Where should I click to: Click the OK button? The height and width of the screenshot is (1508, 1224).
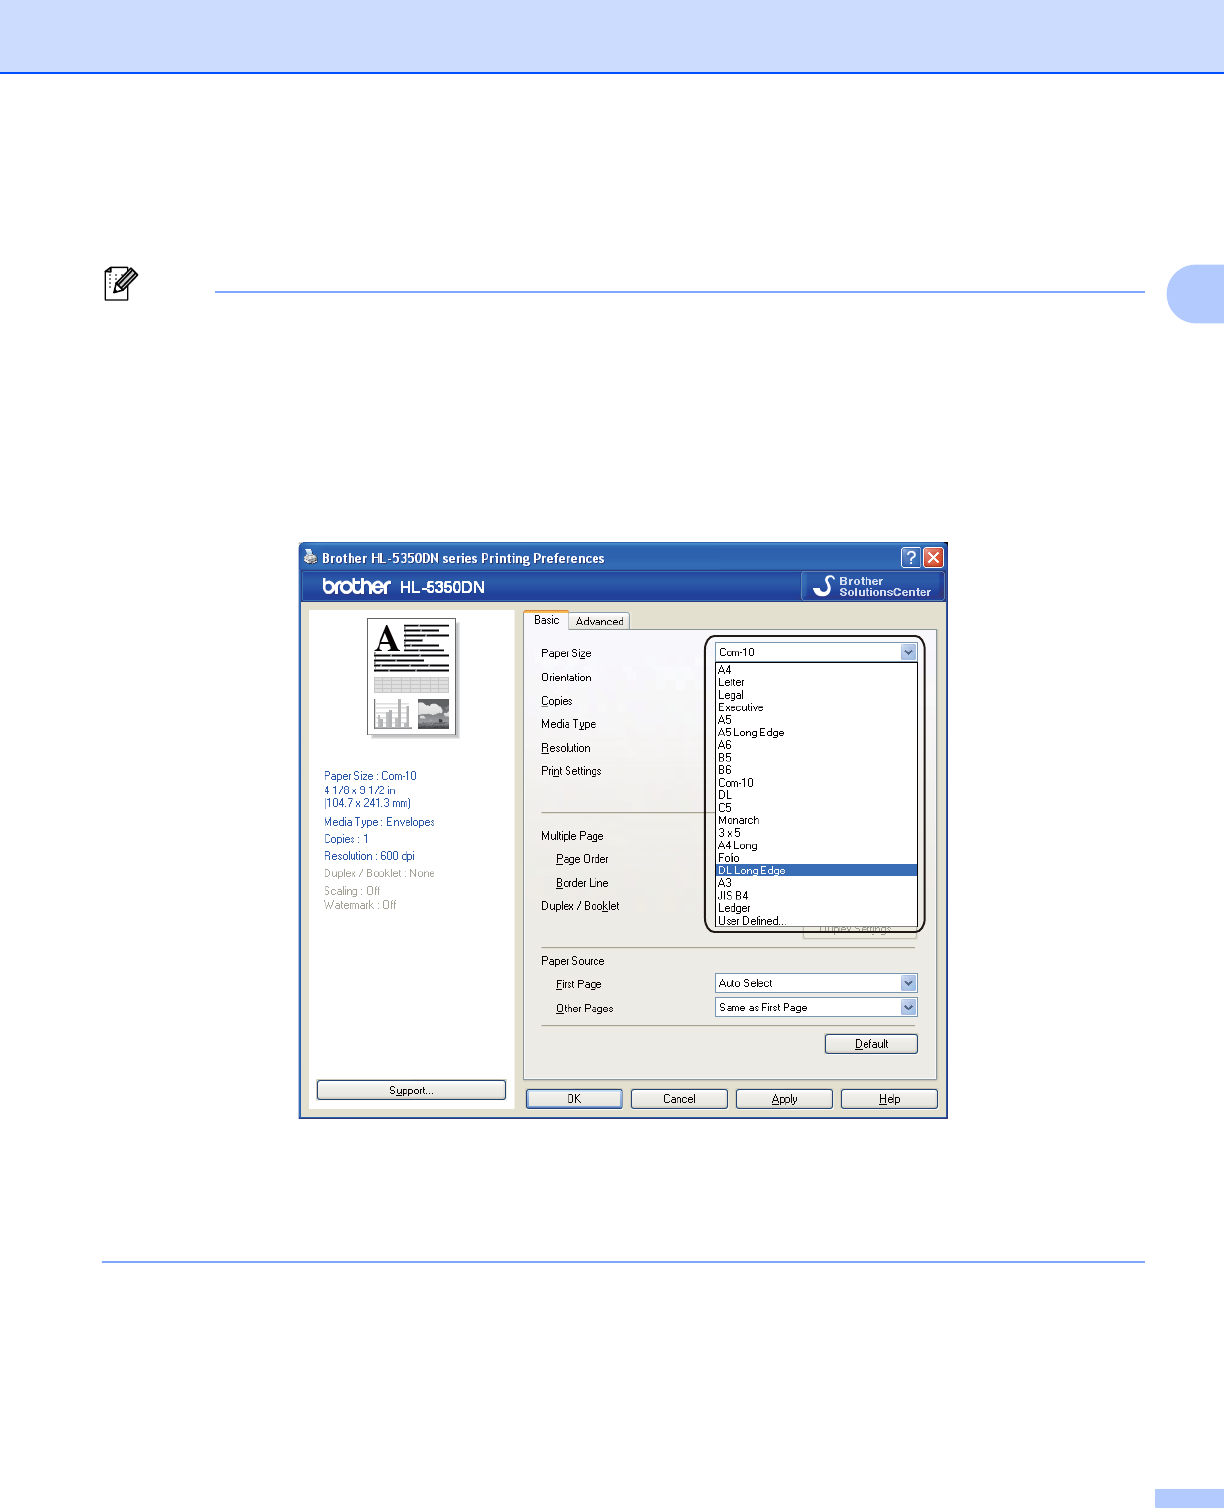[574, 1099]
